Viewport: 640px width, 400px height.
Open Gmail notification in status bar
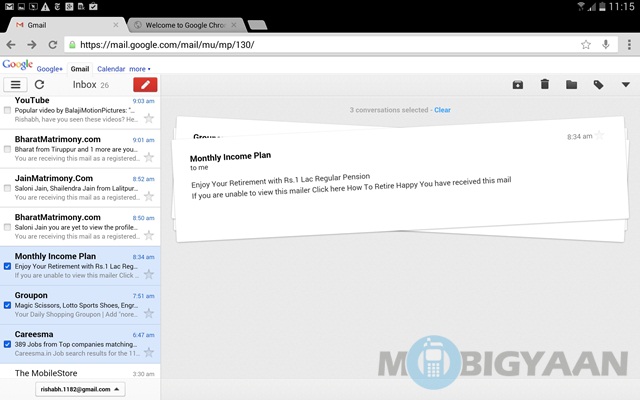point(9,7)
